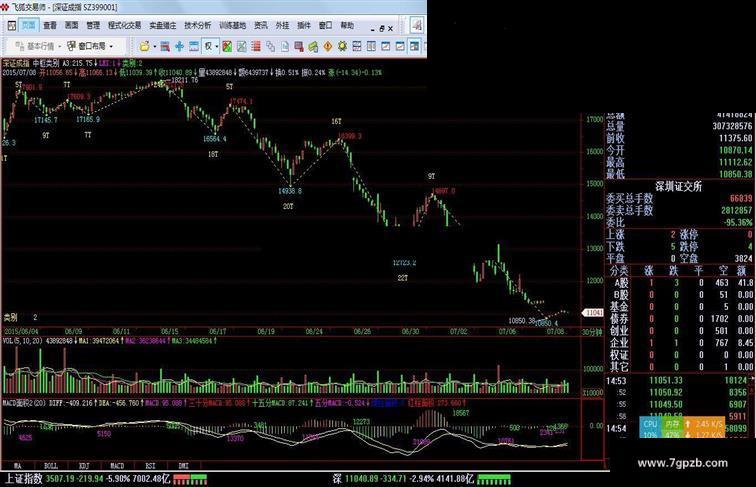Click the green-framed chart icon beside it
This screenshot has width=756, height=487.
(x=242, y=46)
